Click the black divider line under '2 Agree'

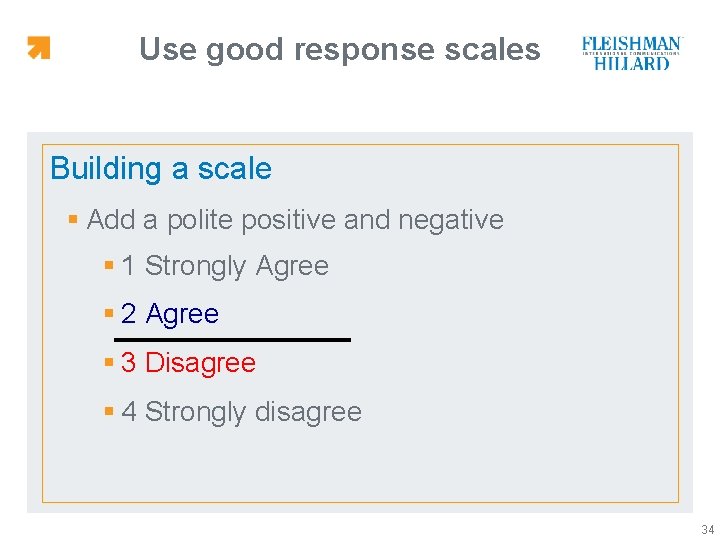click(x=232, y=340)
